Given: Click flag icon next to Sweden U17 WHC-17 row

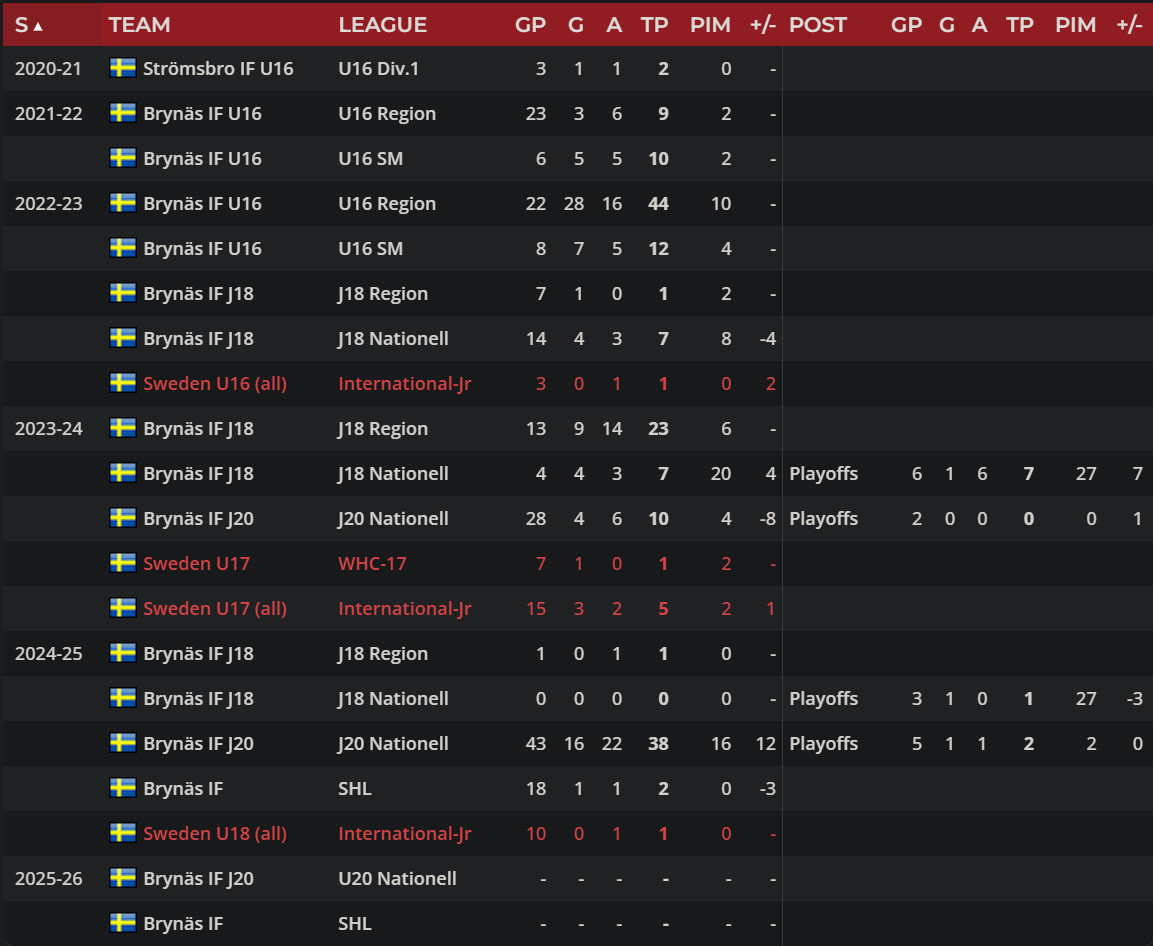Looking at the screenshot, I should pyautogui.click(x=123, y=563).
